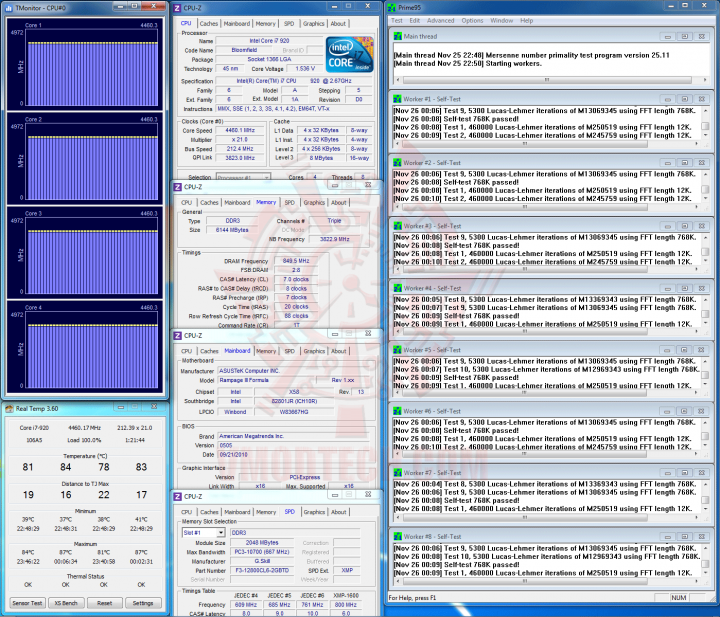
Task: Click the Worker #1 window icon
Action: tap(397, 99)
